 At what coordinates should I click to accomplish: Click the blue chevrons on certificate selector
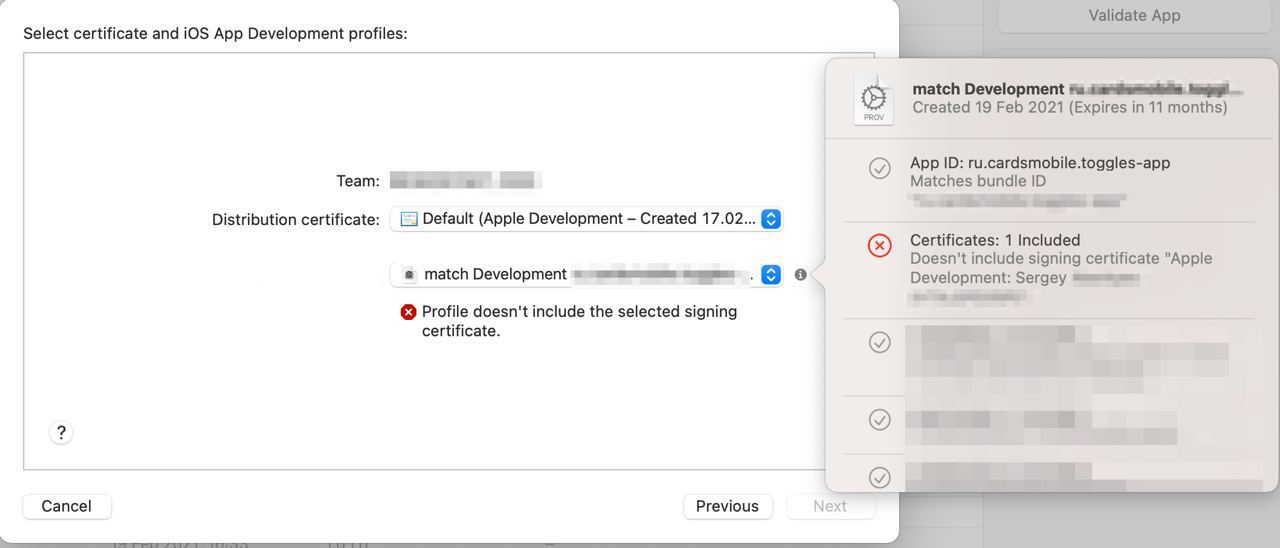coord(771,219)
